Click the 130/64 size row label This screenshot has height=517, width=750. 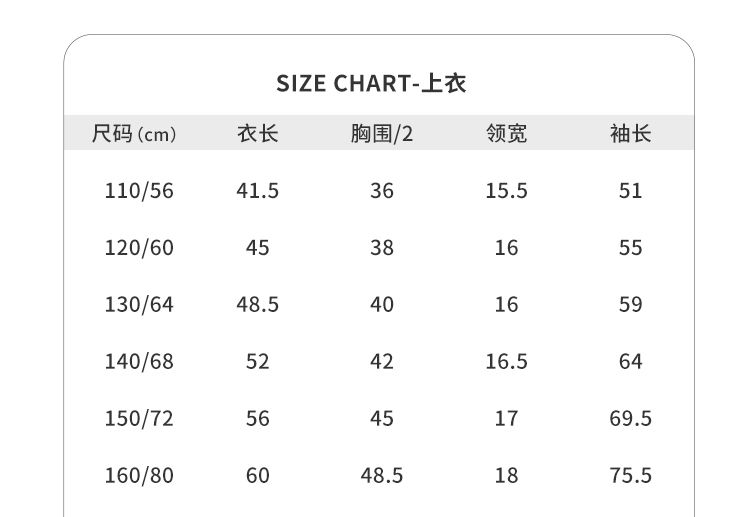139,305
